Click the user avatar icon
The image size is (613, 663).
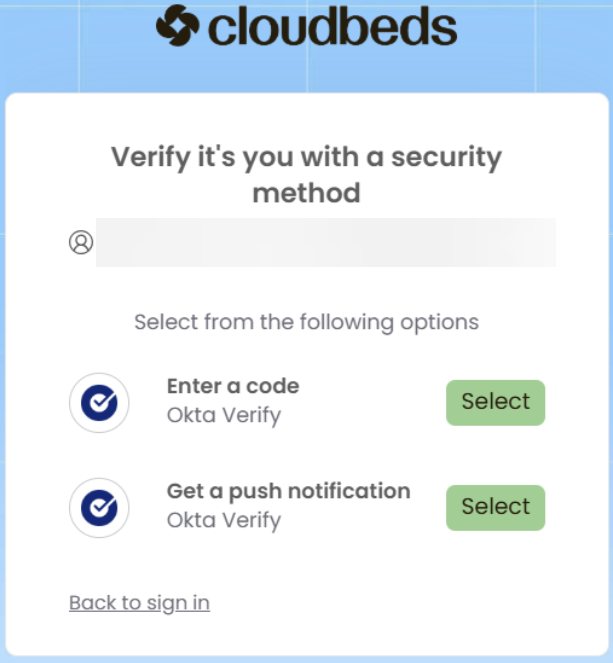pos(81,242)
